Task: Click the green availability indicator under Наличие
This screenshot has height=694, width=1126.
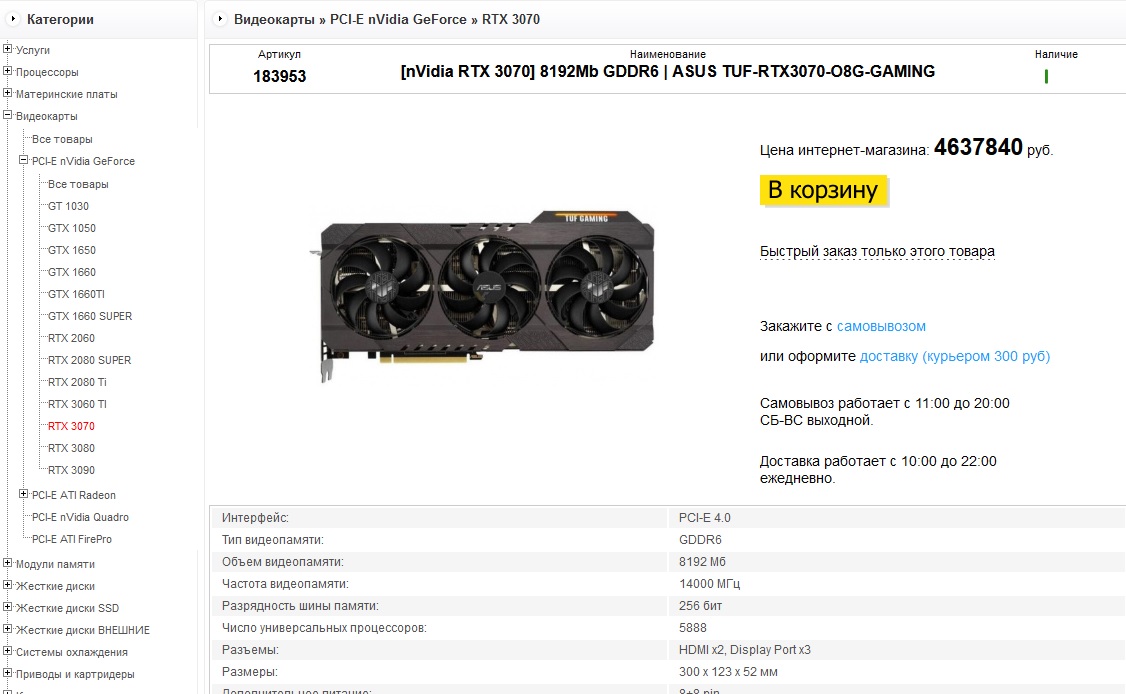Action: coord(1046,76)
